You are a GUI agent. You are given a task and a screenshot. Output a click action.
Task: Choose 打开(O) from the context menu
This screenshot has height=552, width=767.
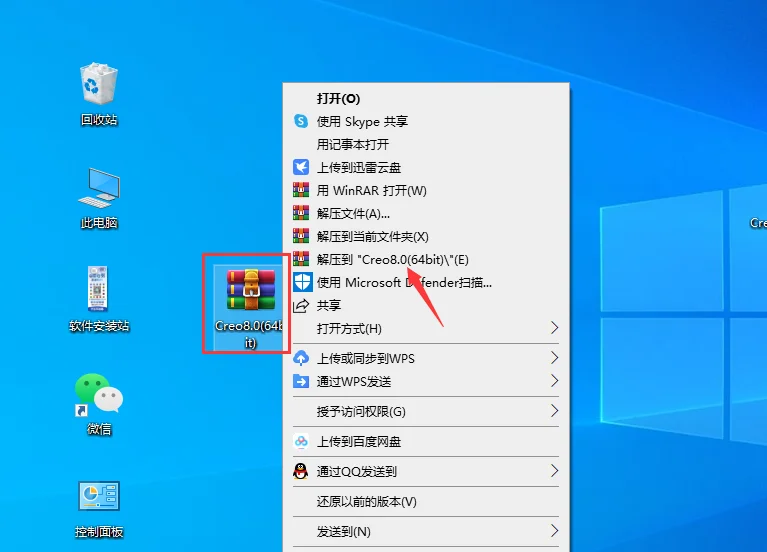426,98
